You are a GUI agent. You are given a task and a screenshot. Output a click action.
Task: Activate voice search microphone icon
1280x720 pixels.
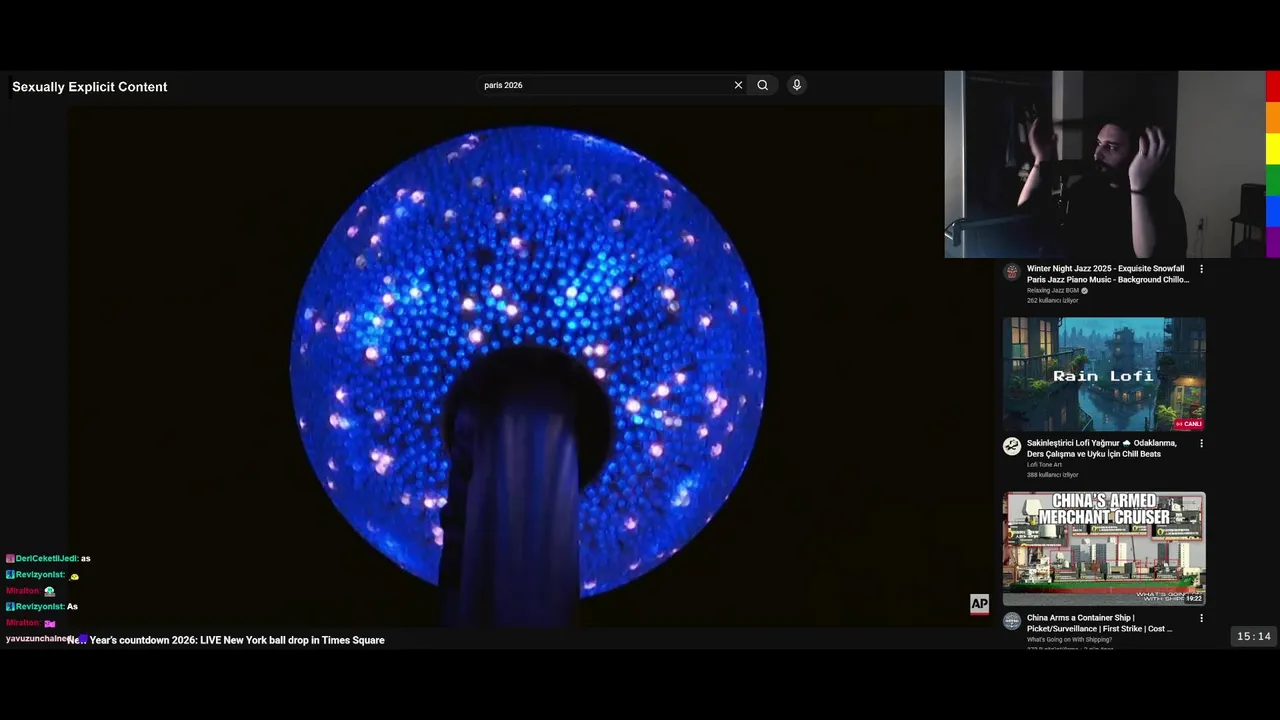point(797,85)
